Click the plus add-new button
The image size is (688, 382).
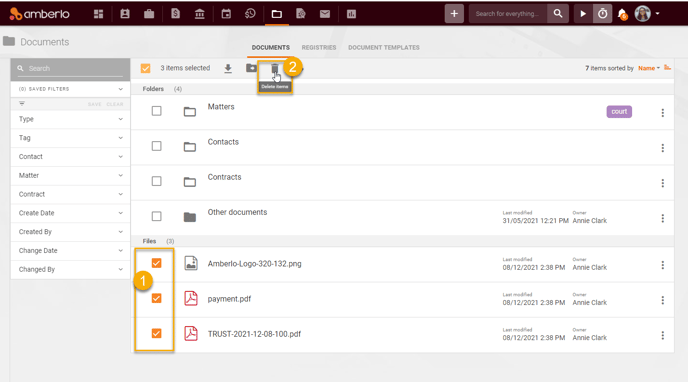(454, 14)
